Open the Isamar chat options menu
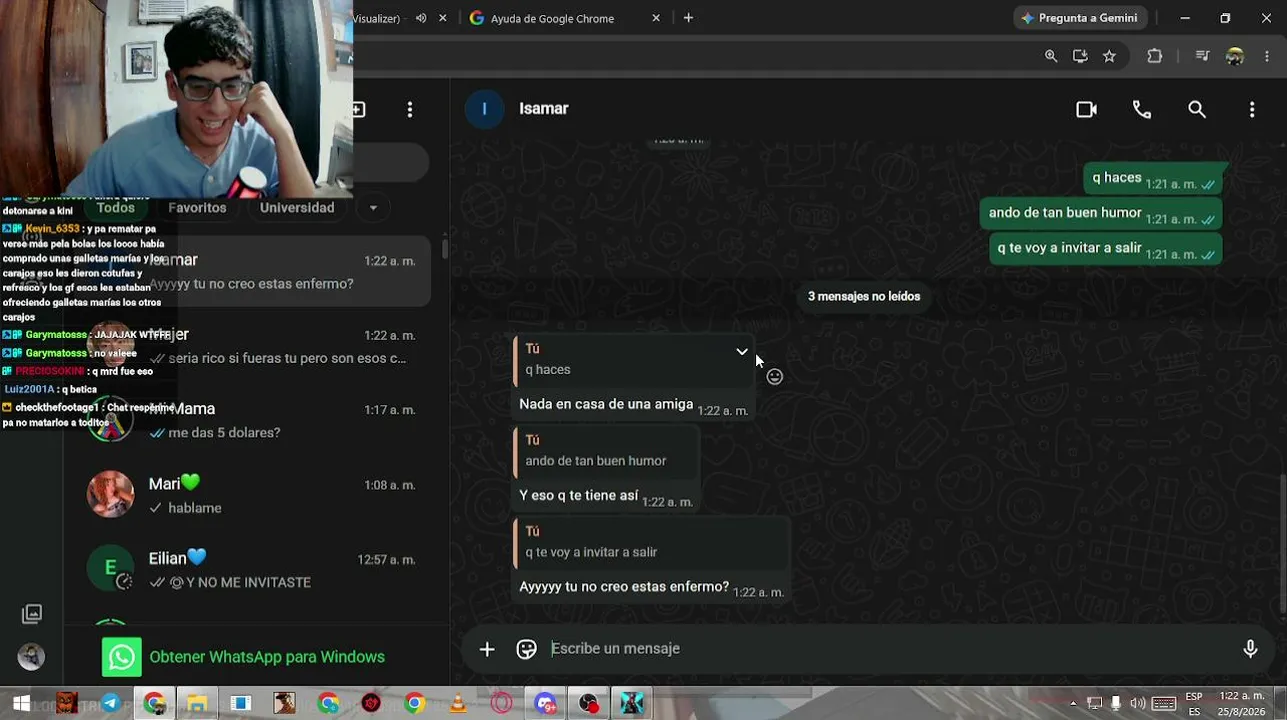This screenshot has height=720, width=1287. pyautogui.click(x=1252, y=109)
